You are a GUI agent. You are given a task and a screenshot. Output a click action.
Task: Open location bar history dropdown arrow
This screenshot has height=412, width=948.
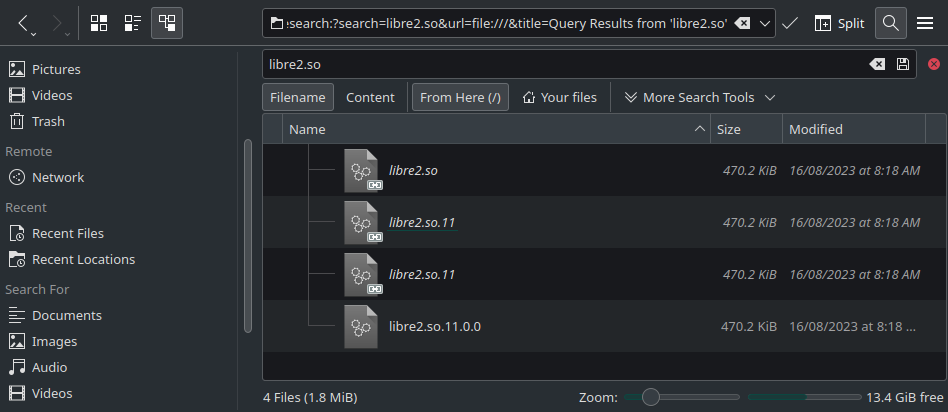pyautogui.click(x=764, y=24)
